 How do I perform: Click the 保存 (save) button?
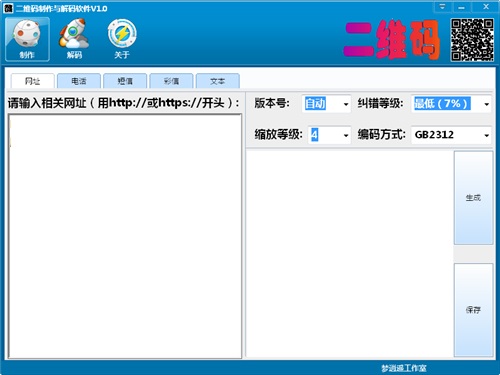point(473,310)
